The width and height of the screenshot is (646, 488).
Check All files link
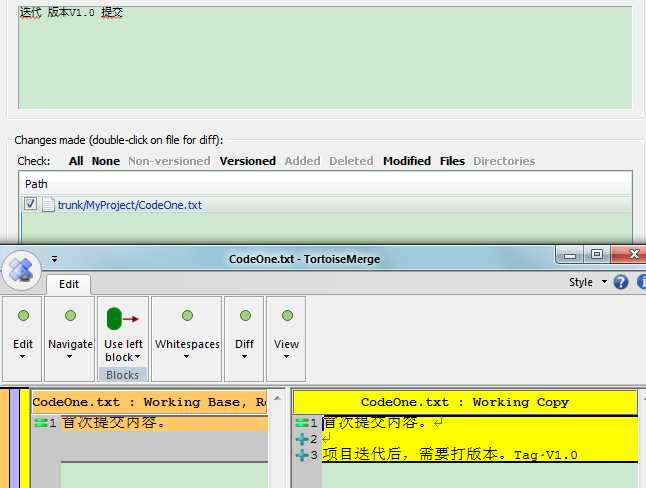point(76,161)
